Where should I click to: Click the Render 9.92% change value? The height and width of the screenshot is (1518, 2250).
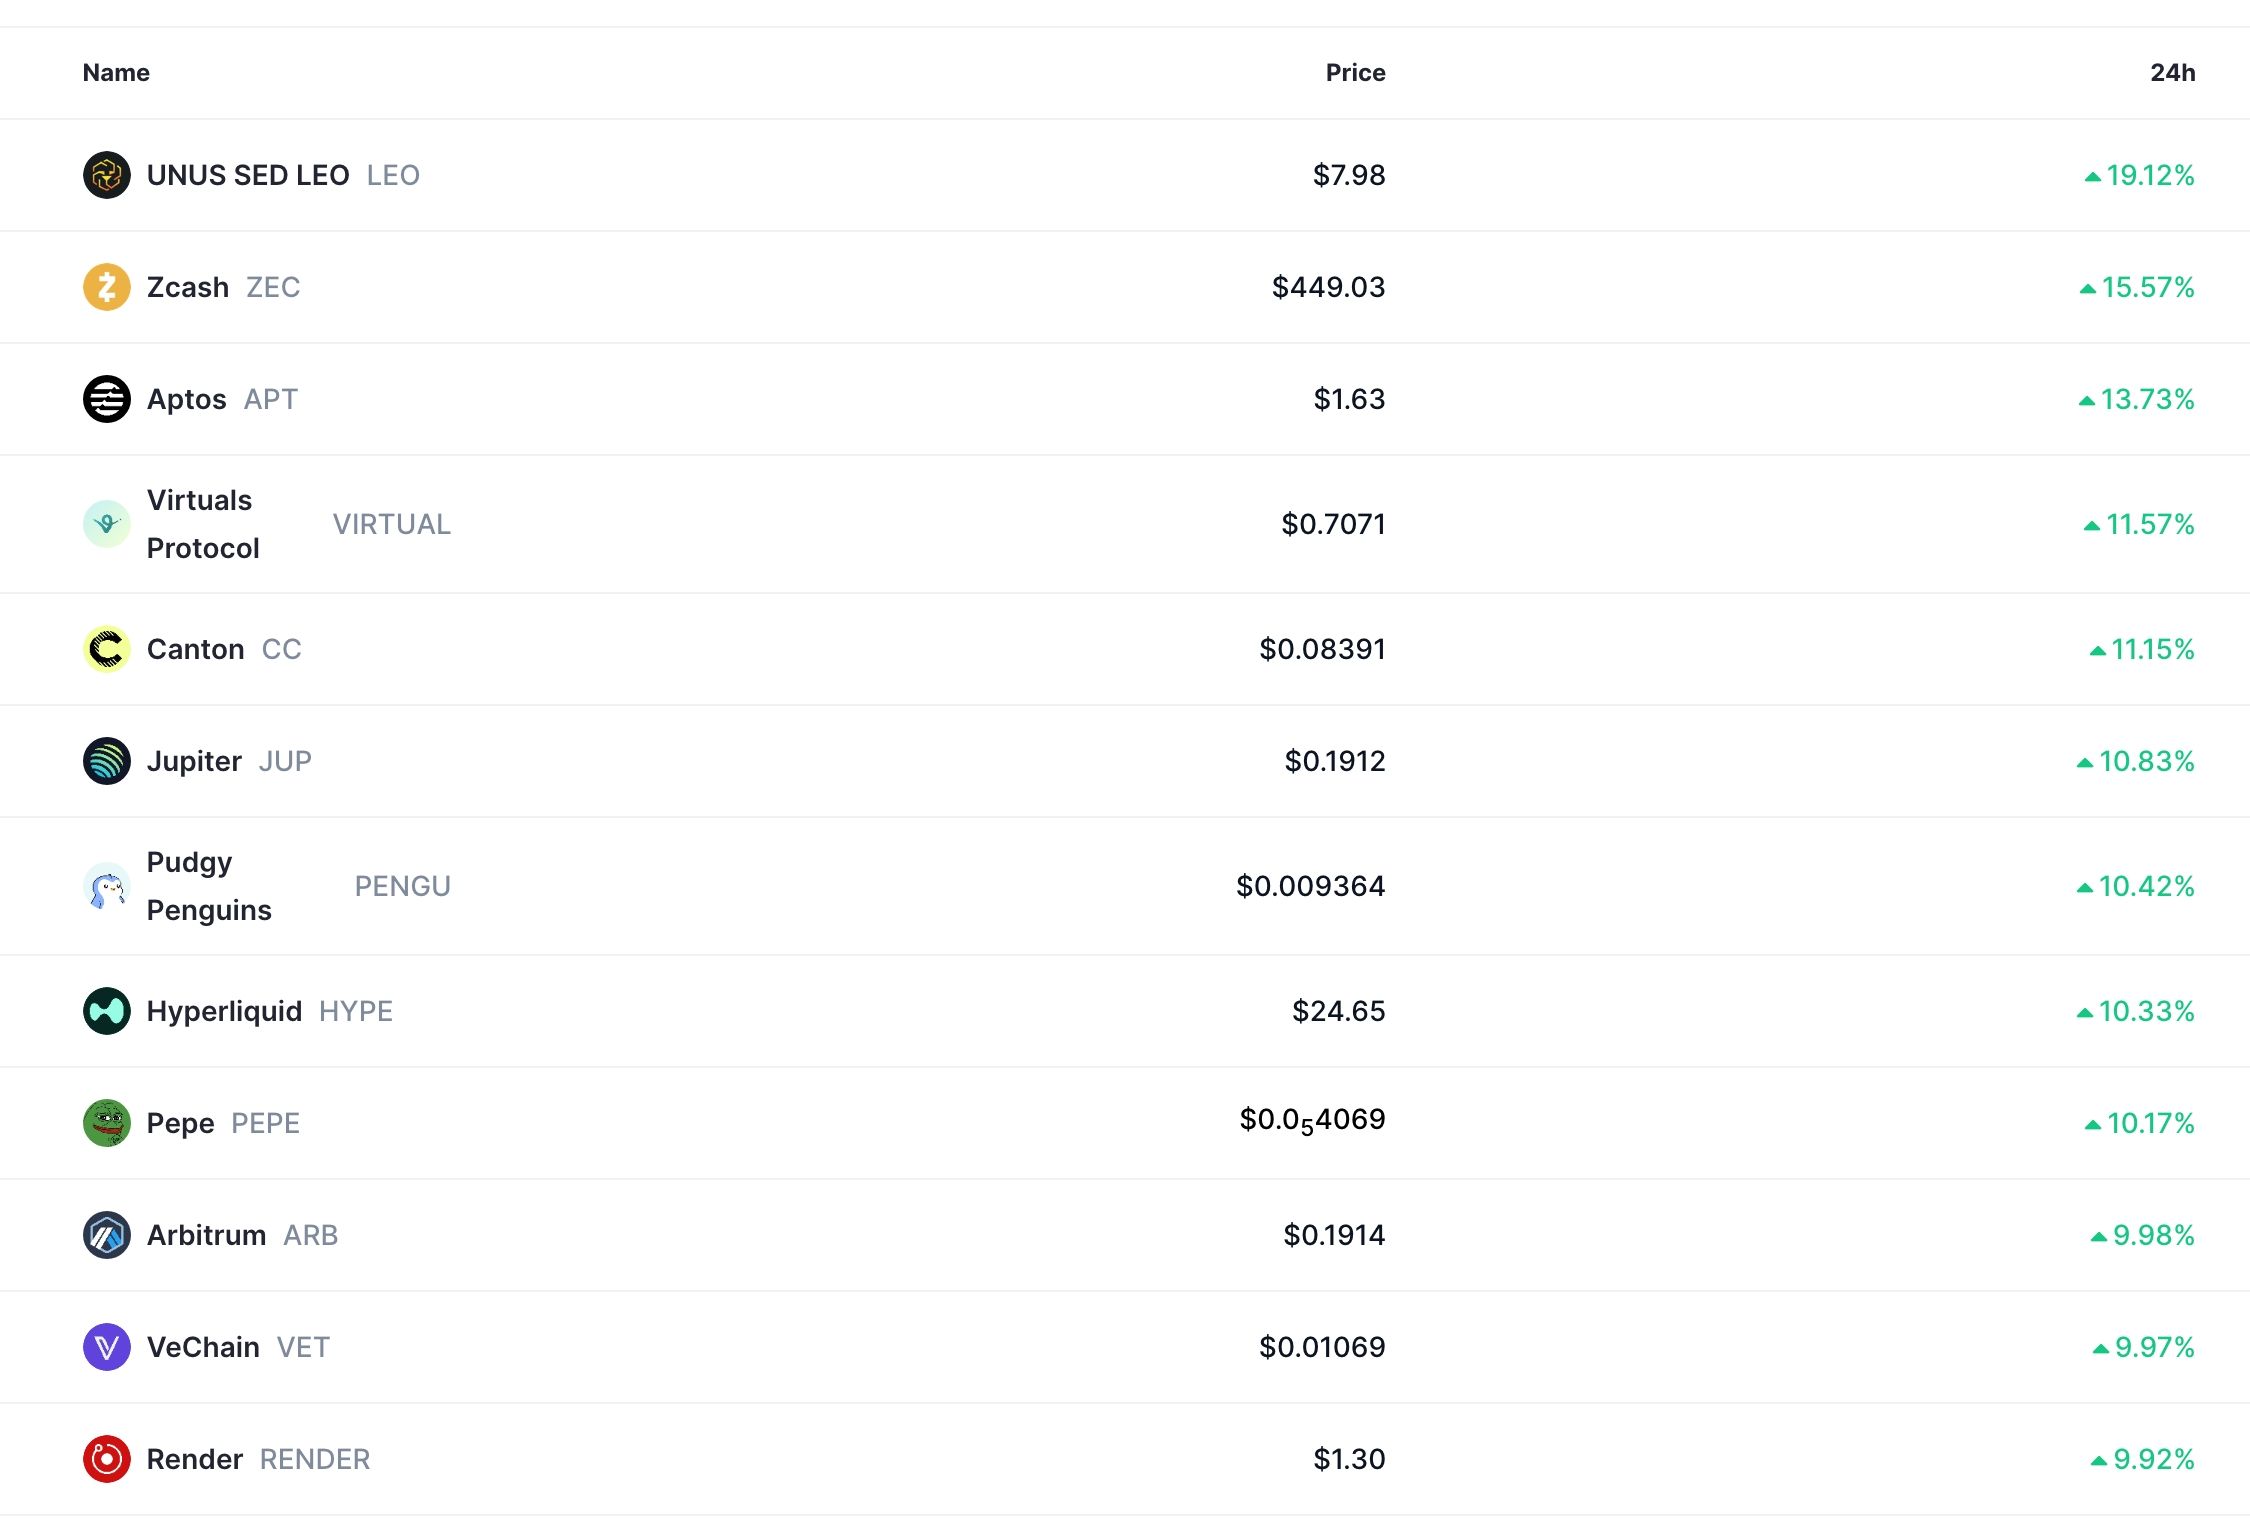[2152, 1459]
